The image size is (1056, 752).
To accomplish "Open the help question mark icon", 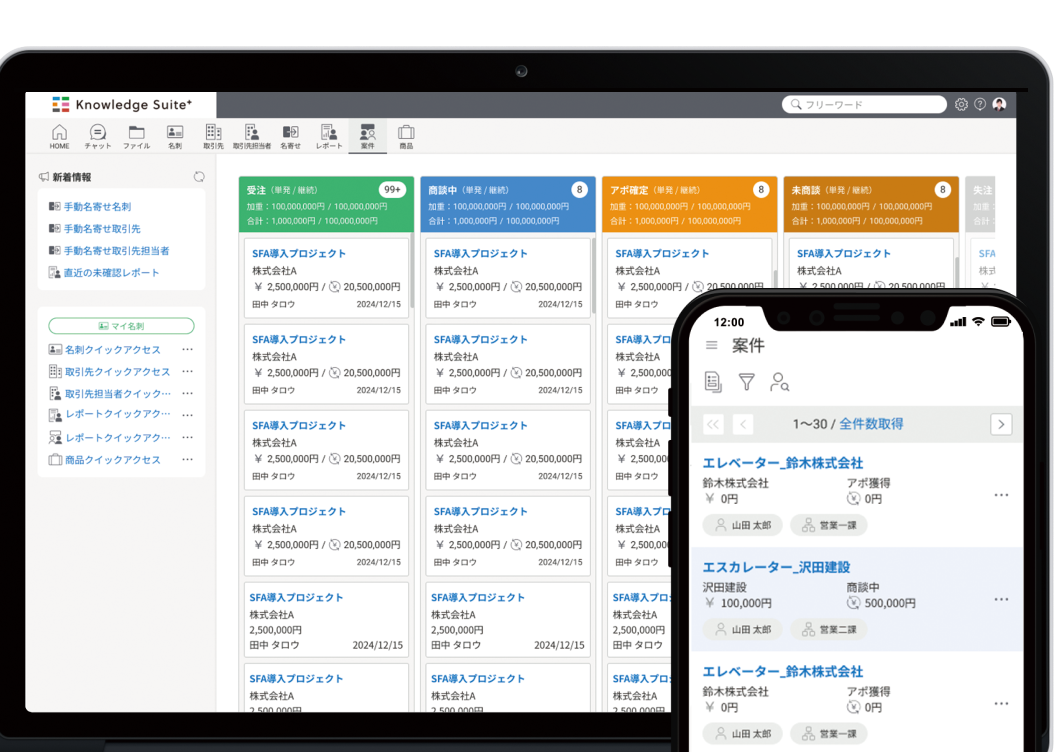I will tap(980, 104).
